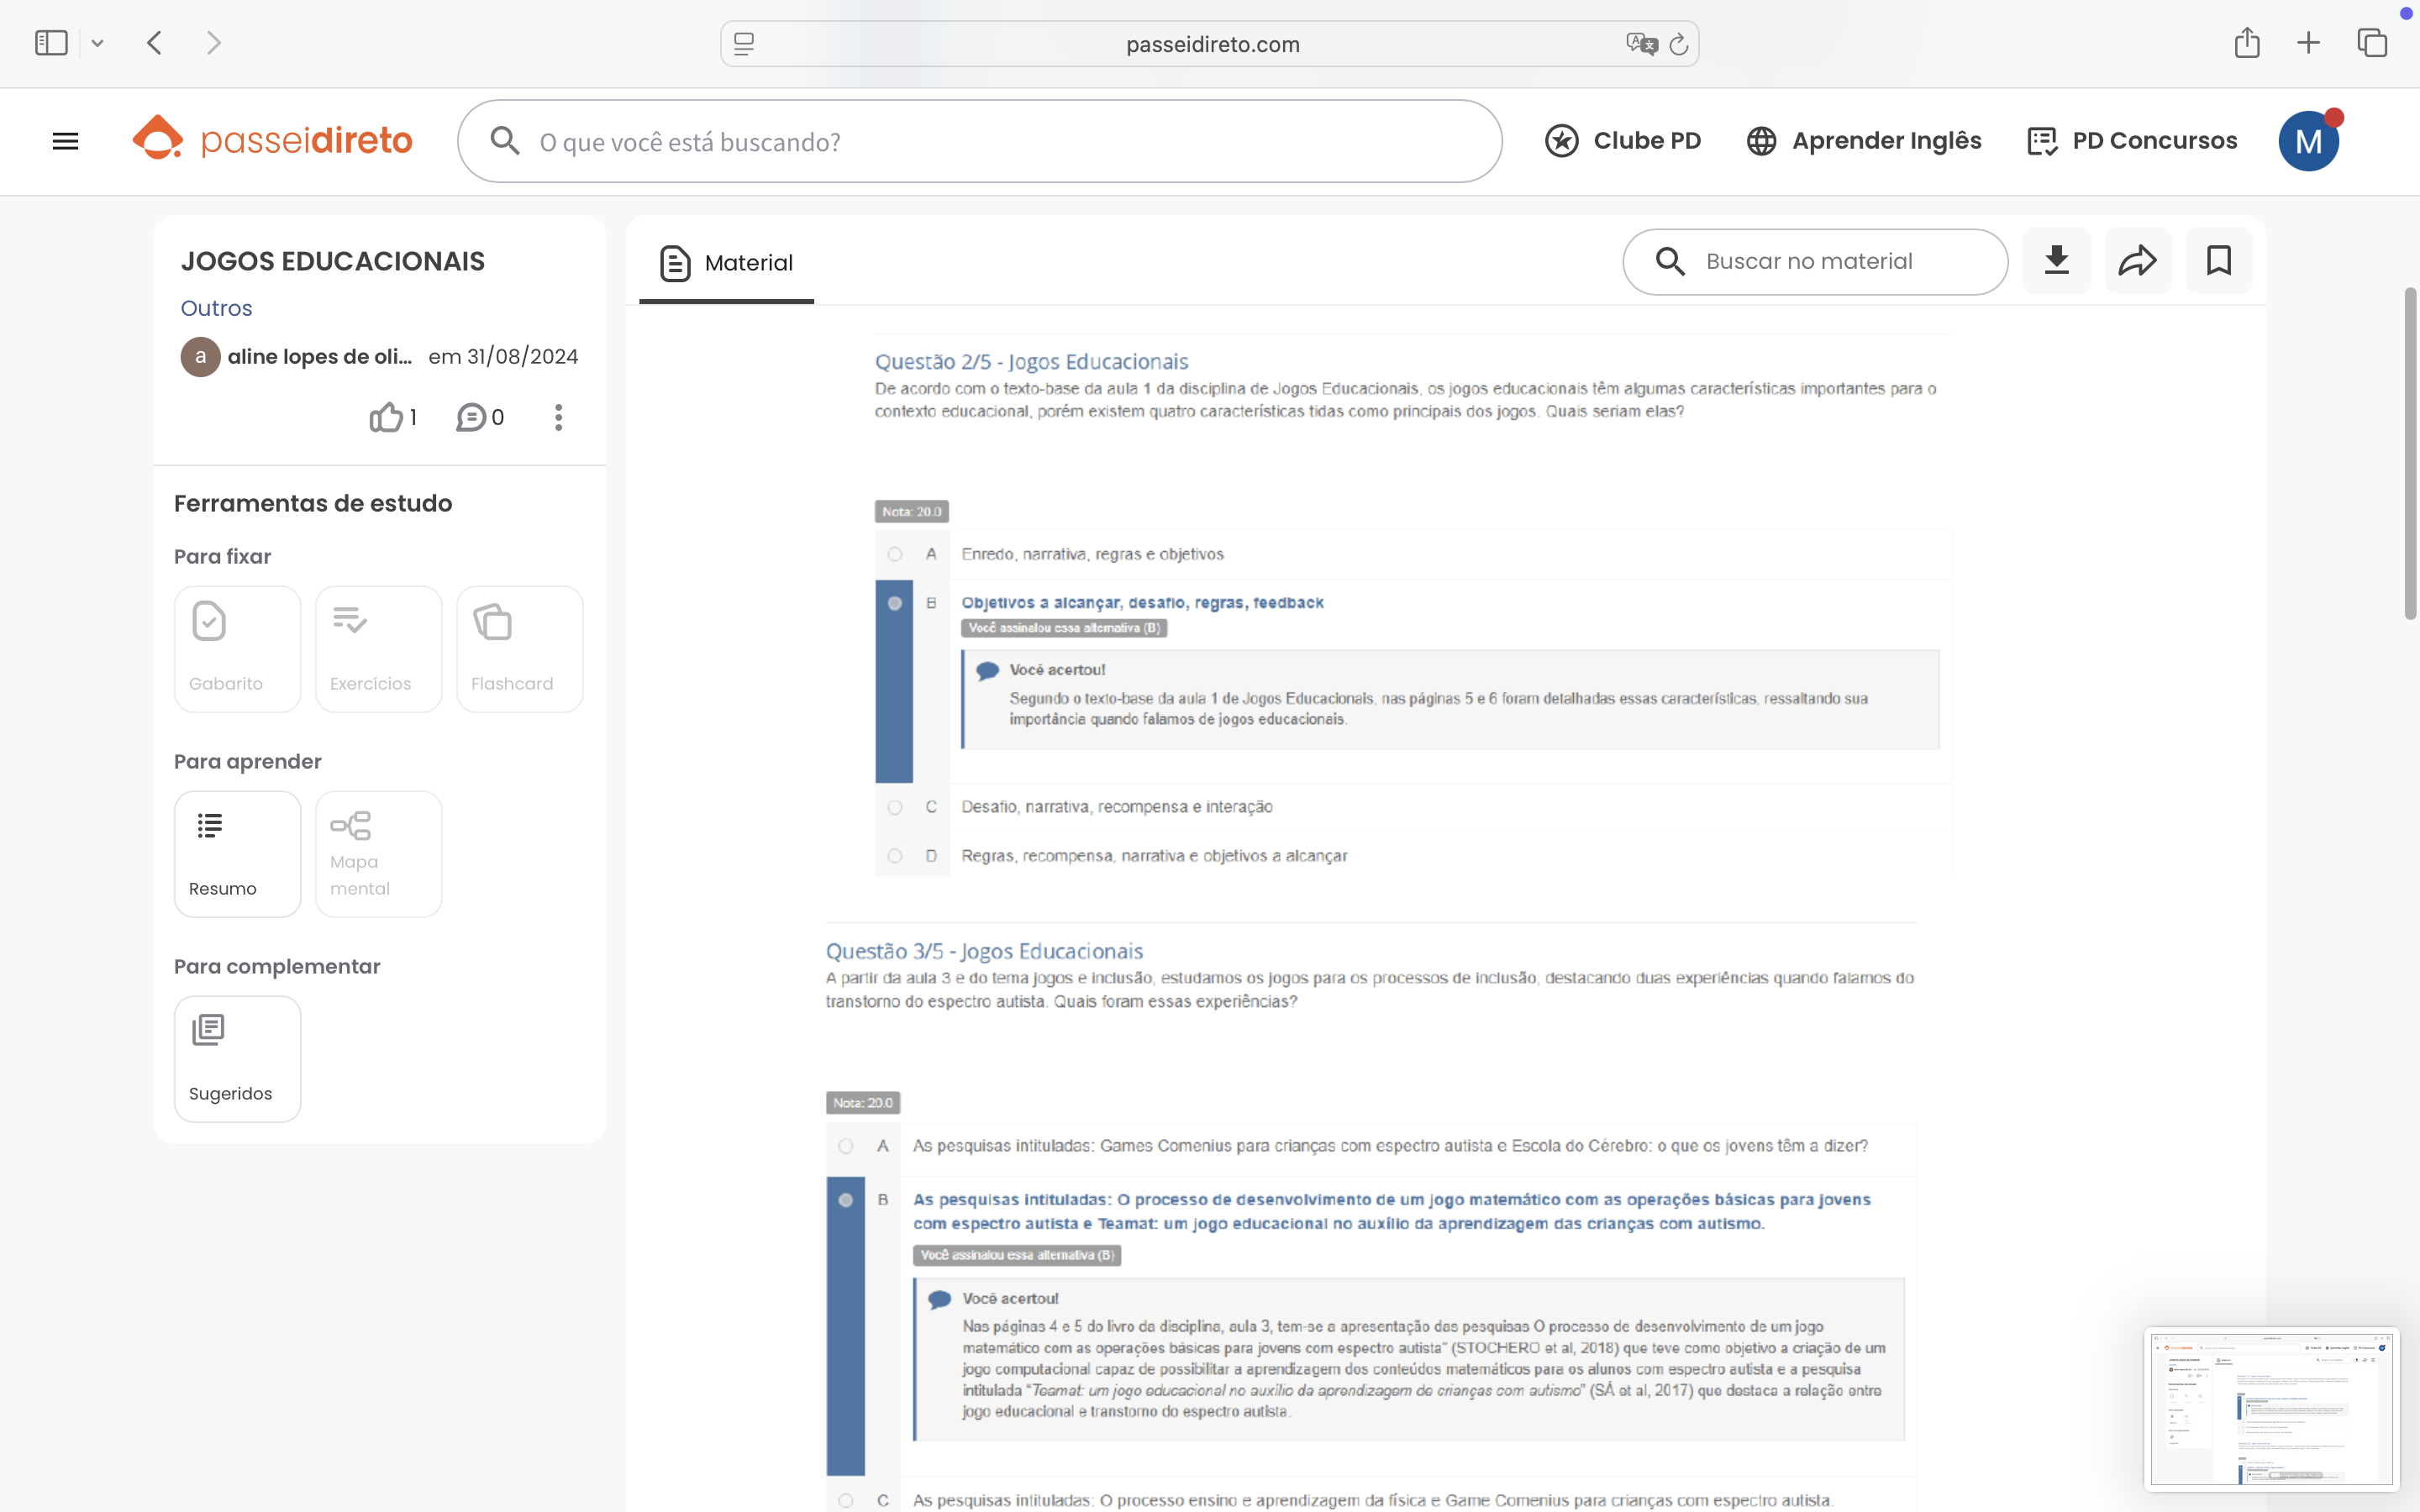
Task: Open comments bubble icon
Action: click(471, 417)
